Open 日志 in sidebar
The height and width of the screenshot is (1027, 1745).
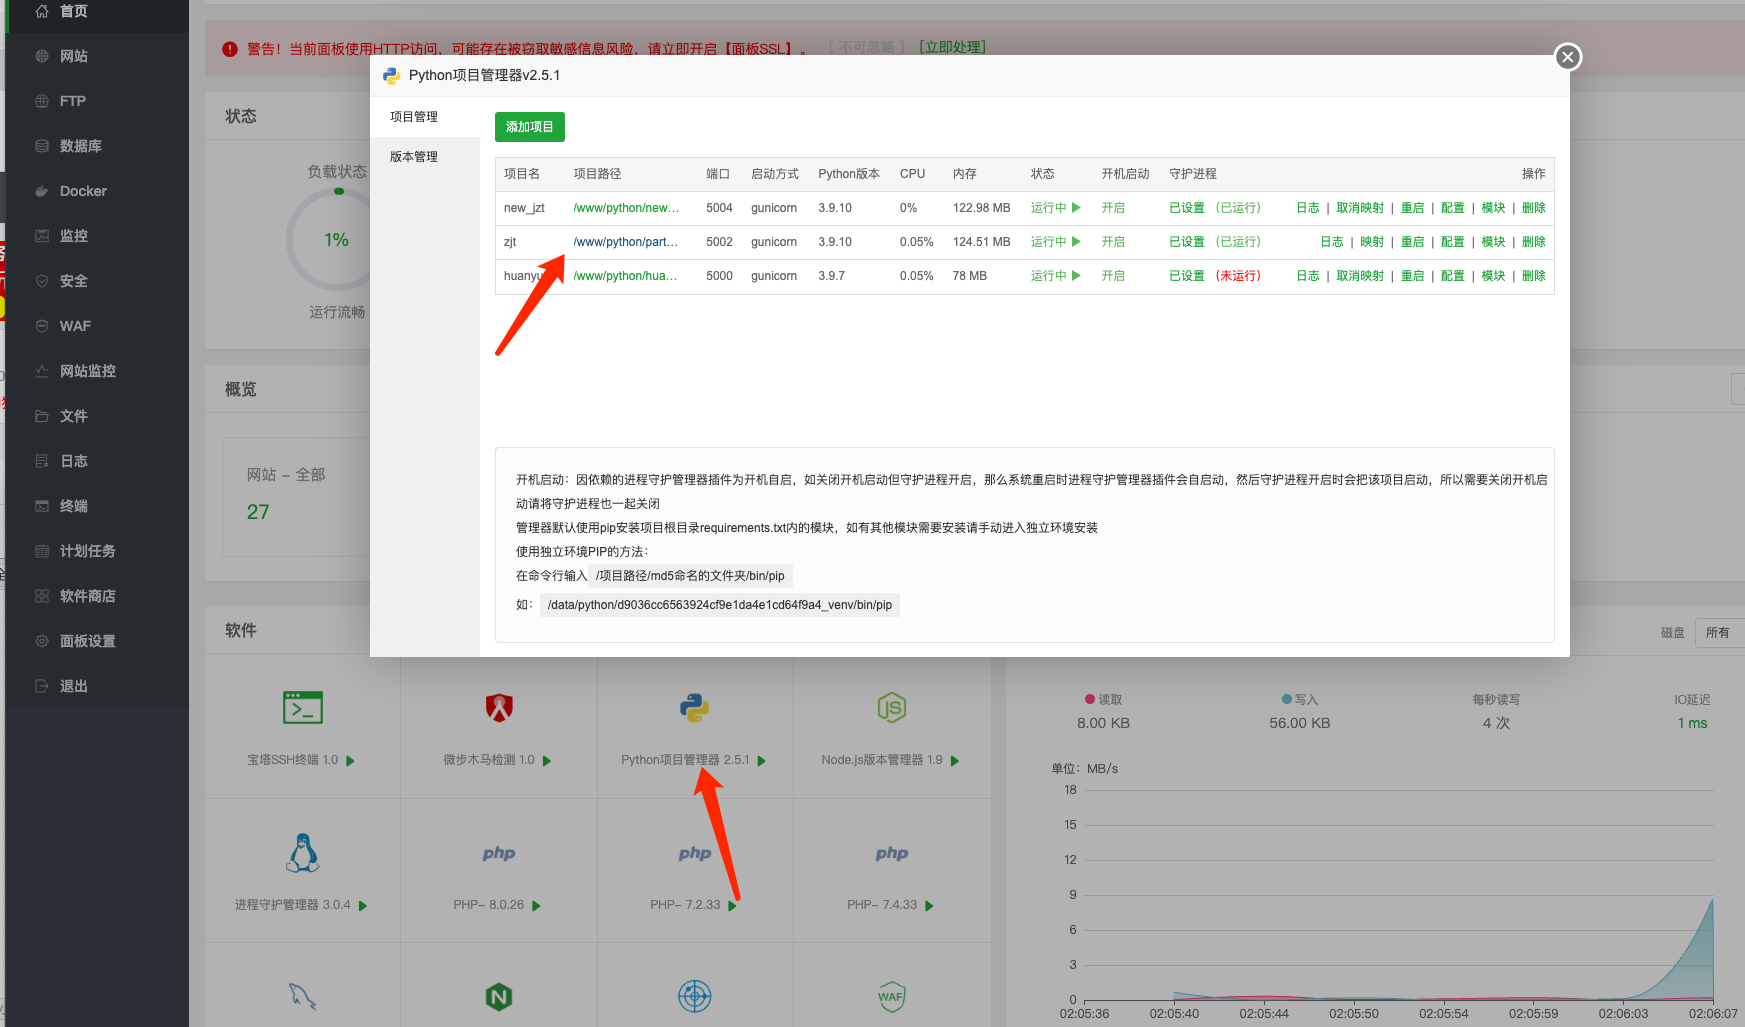[74, 461]
